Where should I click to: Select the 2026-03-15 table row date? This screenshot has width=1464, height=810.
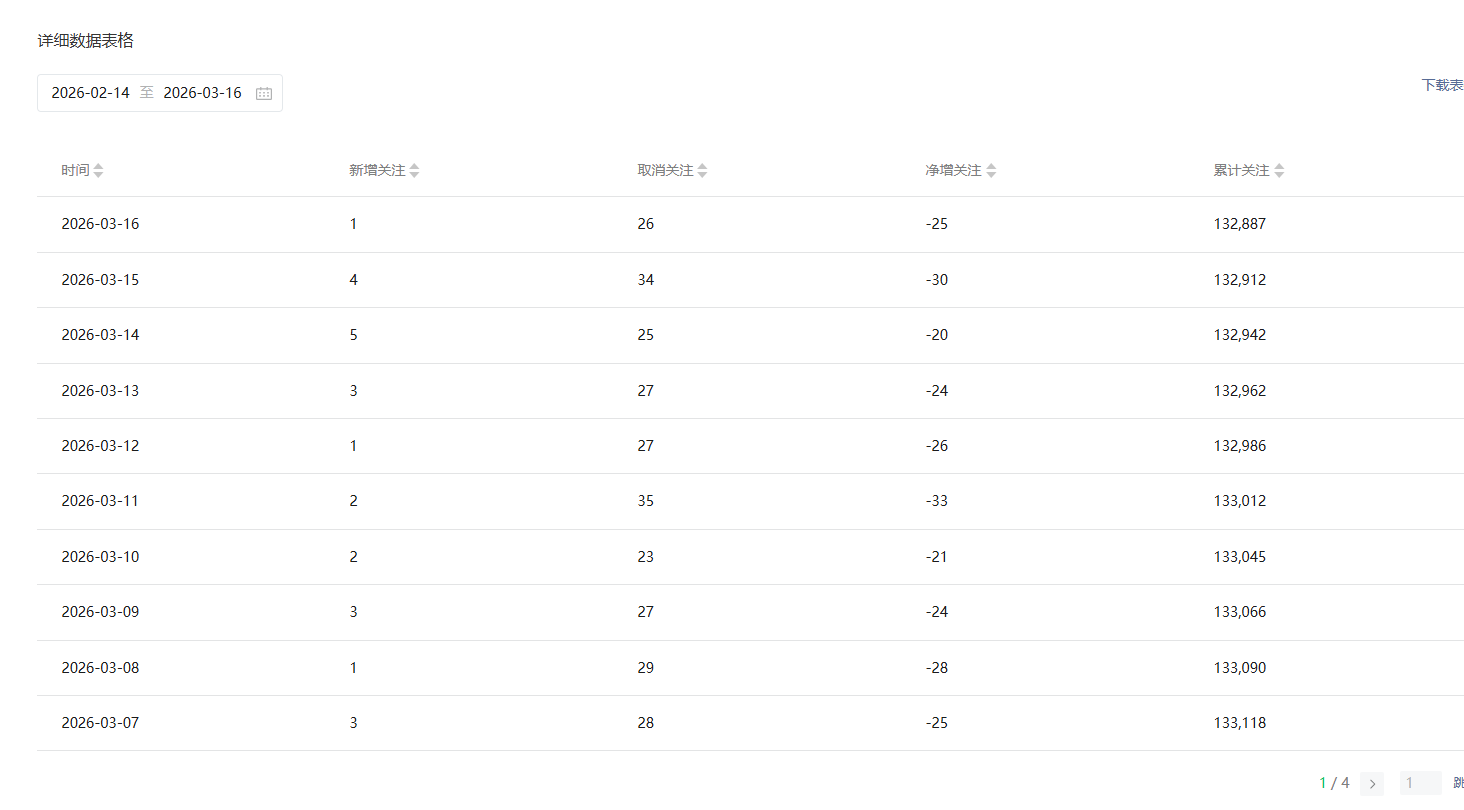pos(100,280)
